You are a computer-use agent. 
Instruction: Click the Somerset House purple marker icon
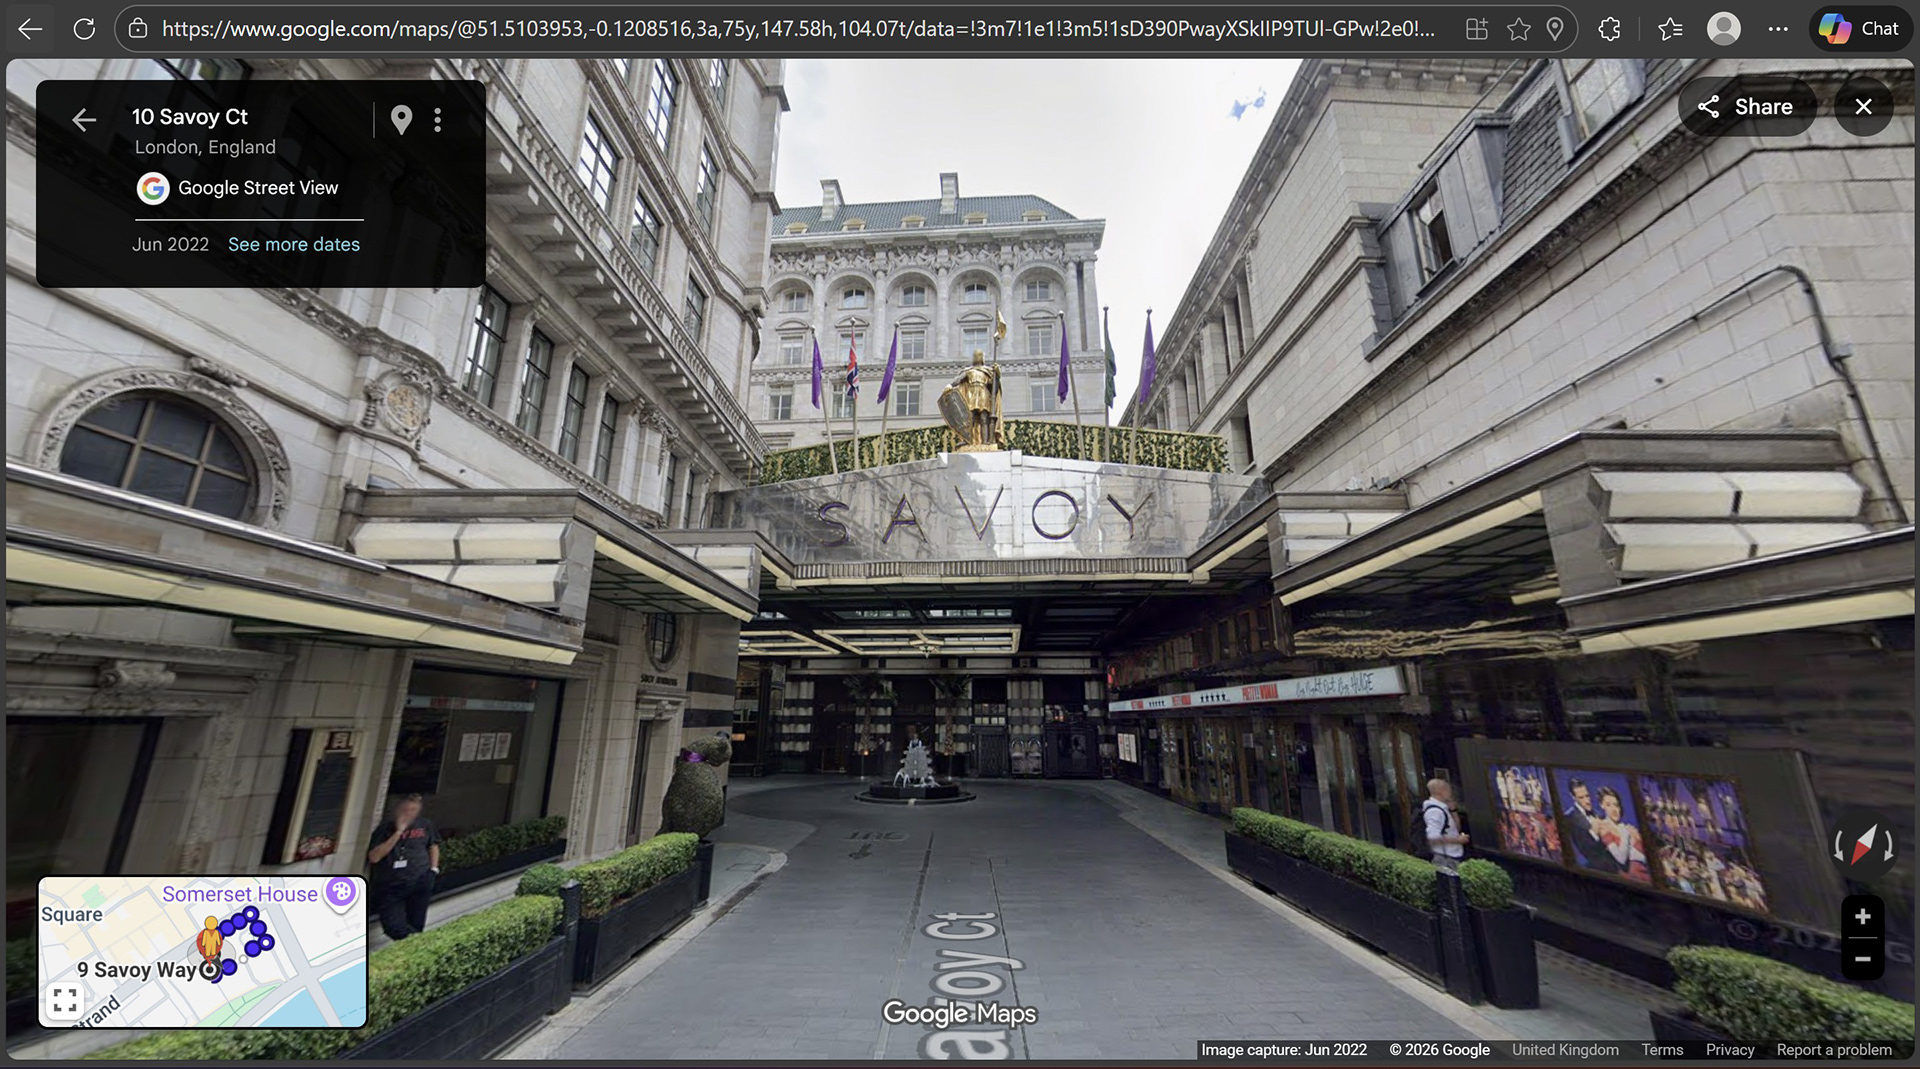click(341, 891)
